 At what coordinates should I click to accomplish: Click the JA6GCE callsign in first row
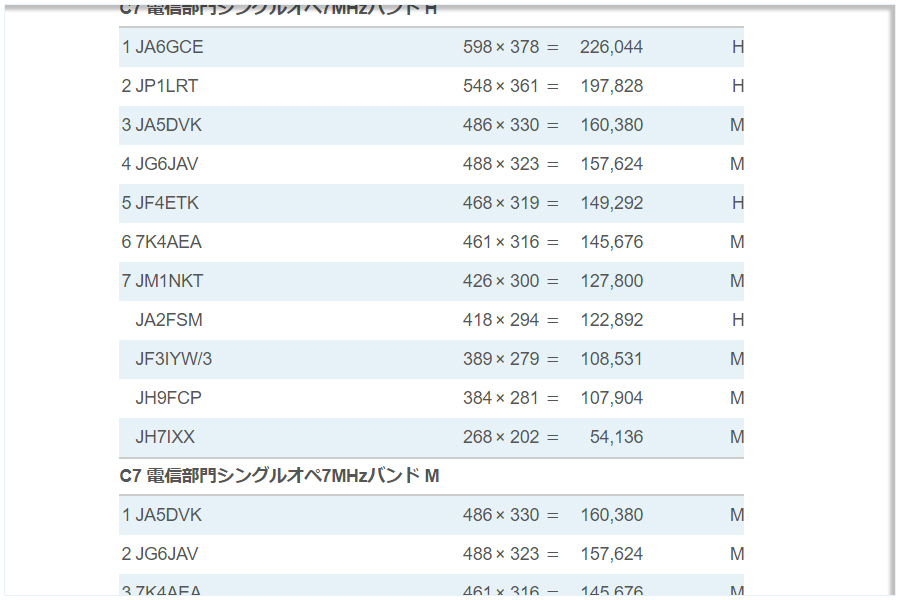169,47
